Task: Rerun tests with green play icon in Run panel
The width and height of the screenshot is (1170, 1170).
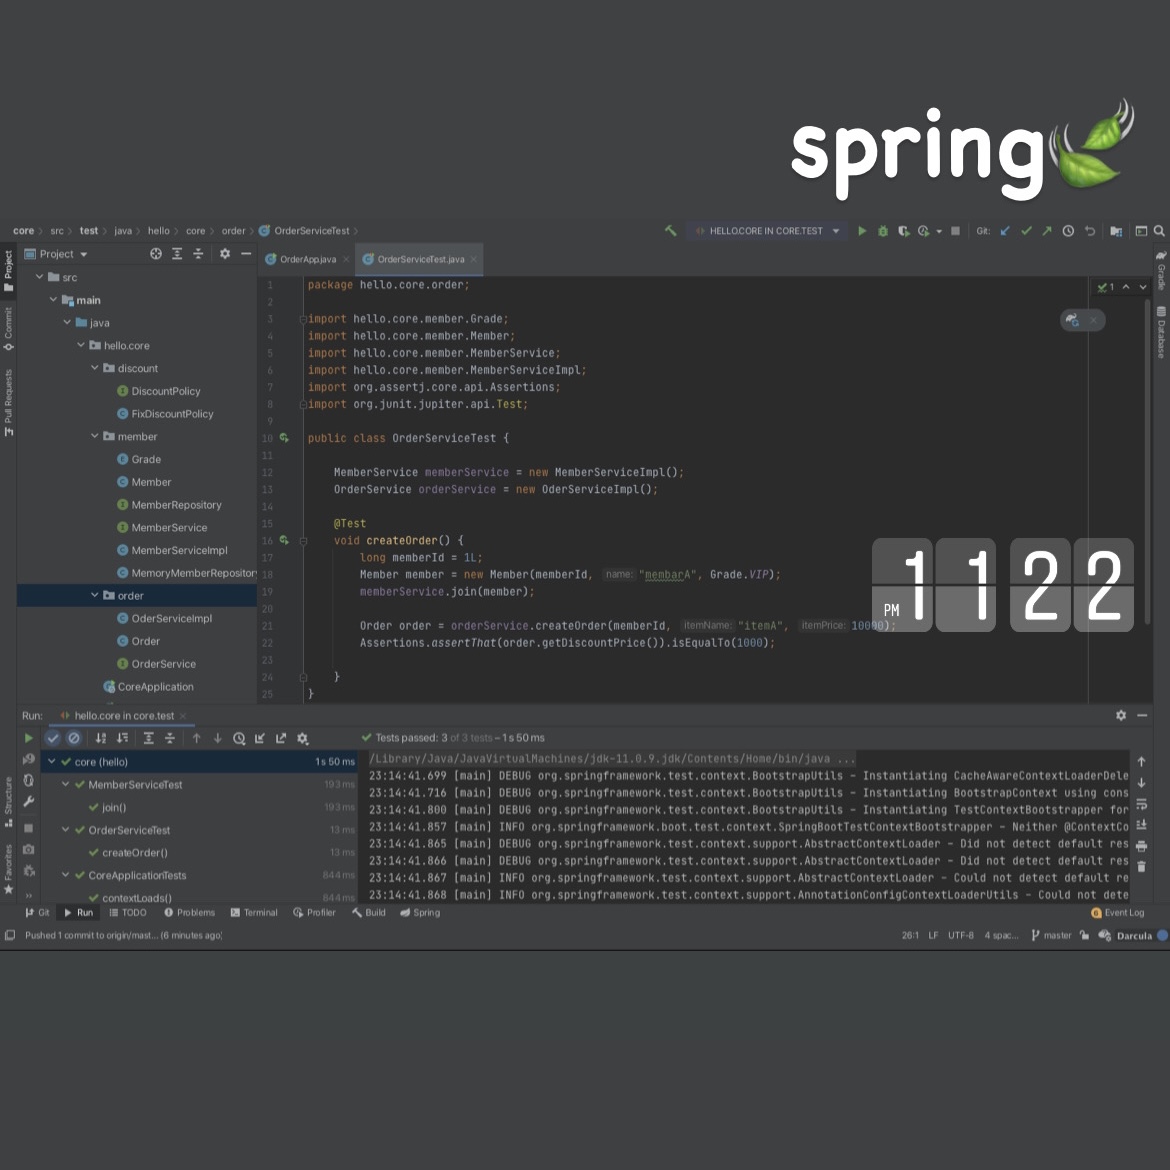Action: tap(28, 738)
